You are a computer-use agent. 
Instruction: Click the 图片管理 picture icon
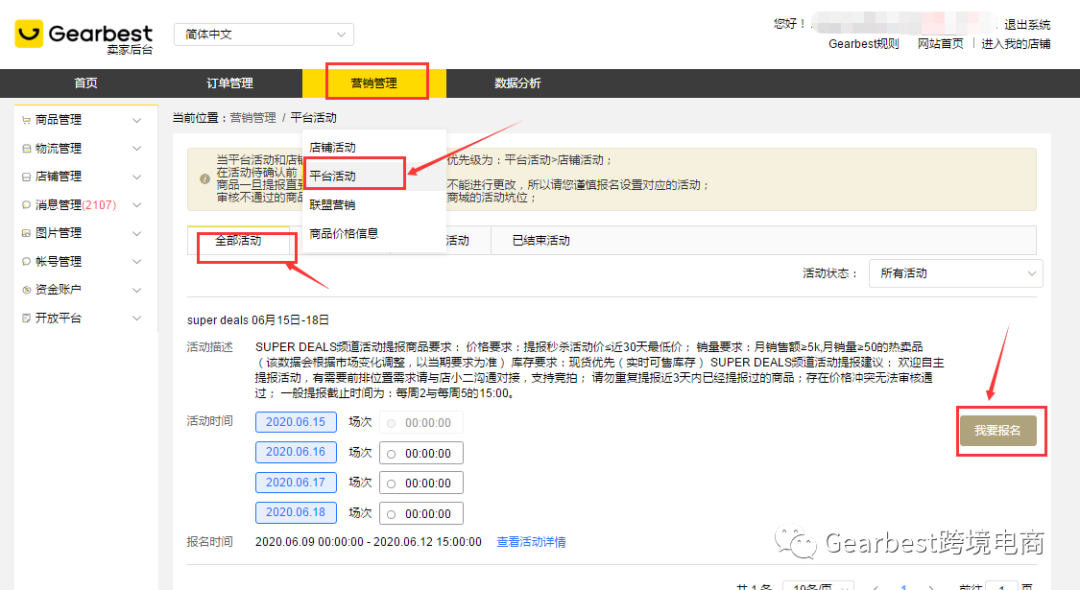[x=26, y=233]
